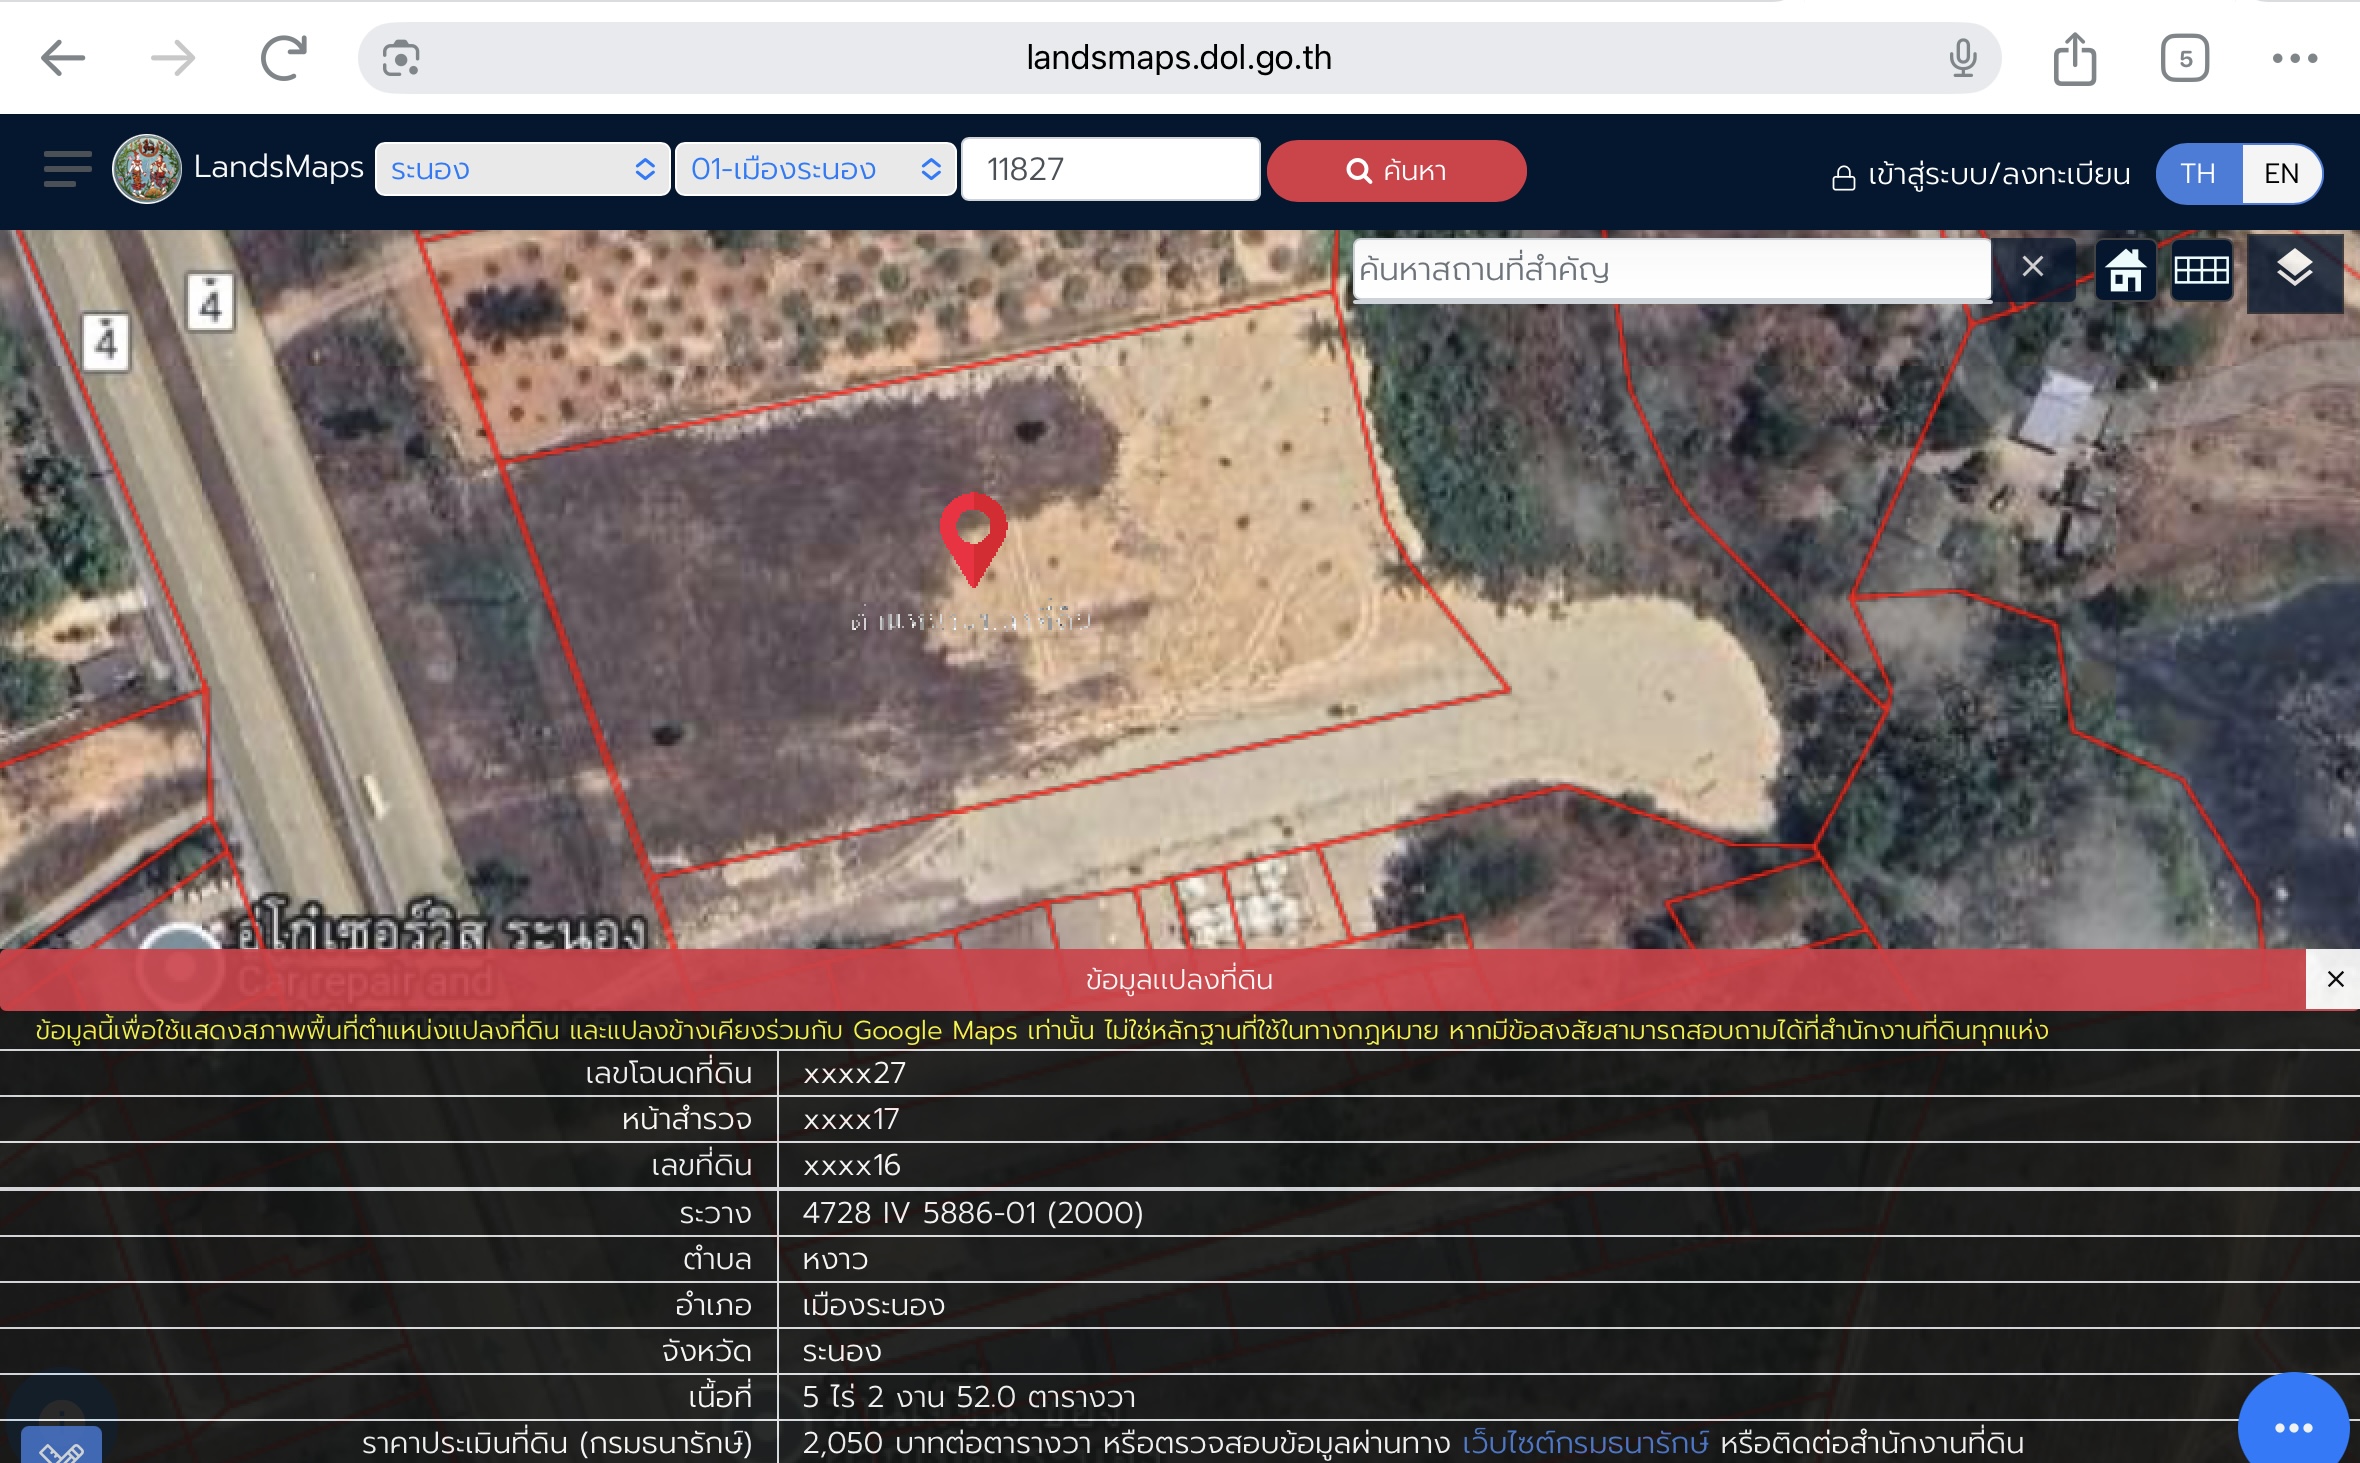2360x1463 pixels.
Task: Open browser three-dot more menu
Action: 2295,59
